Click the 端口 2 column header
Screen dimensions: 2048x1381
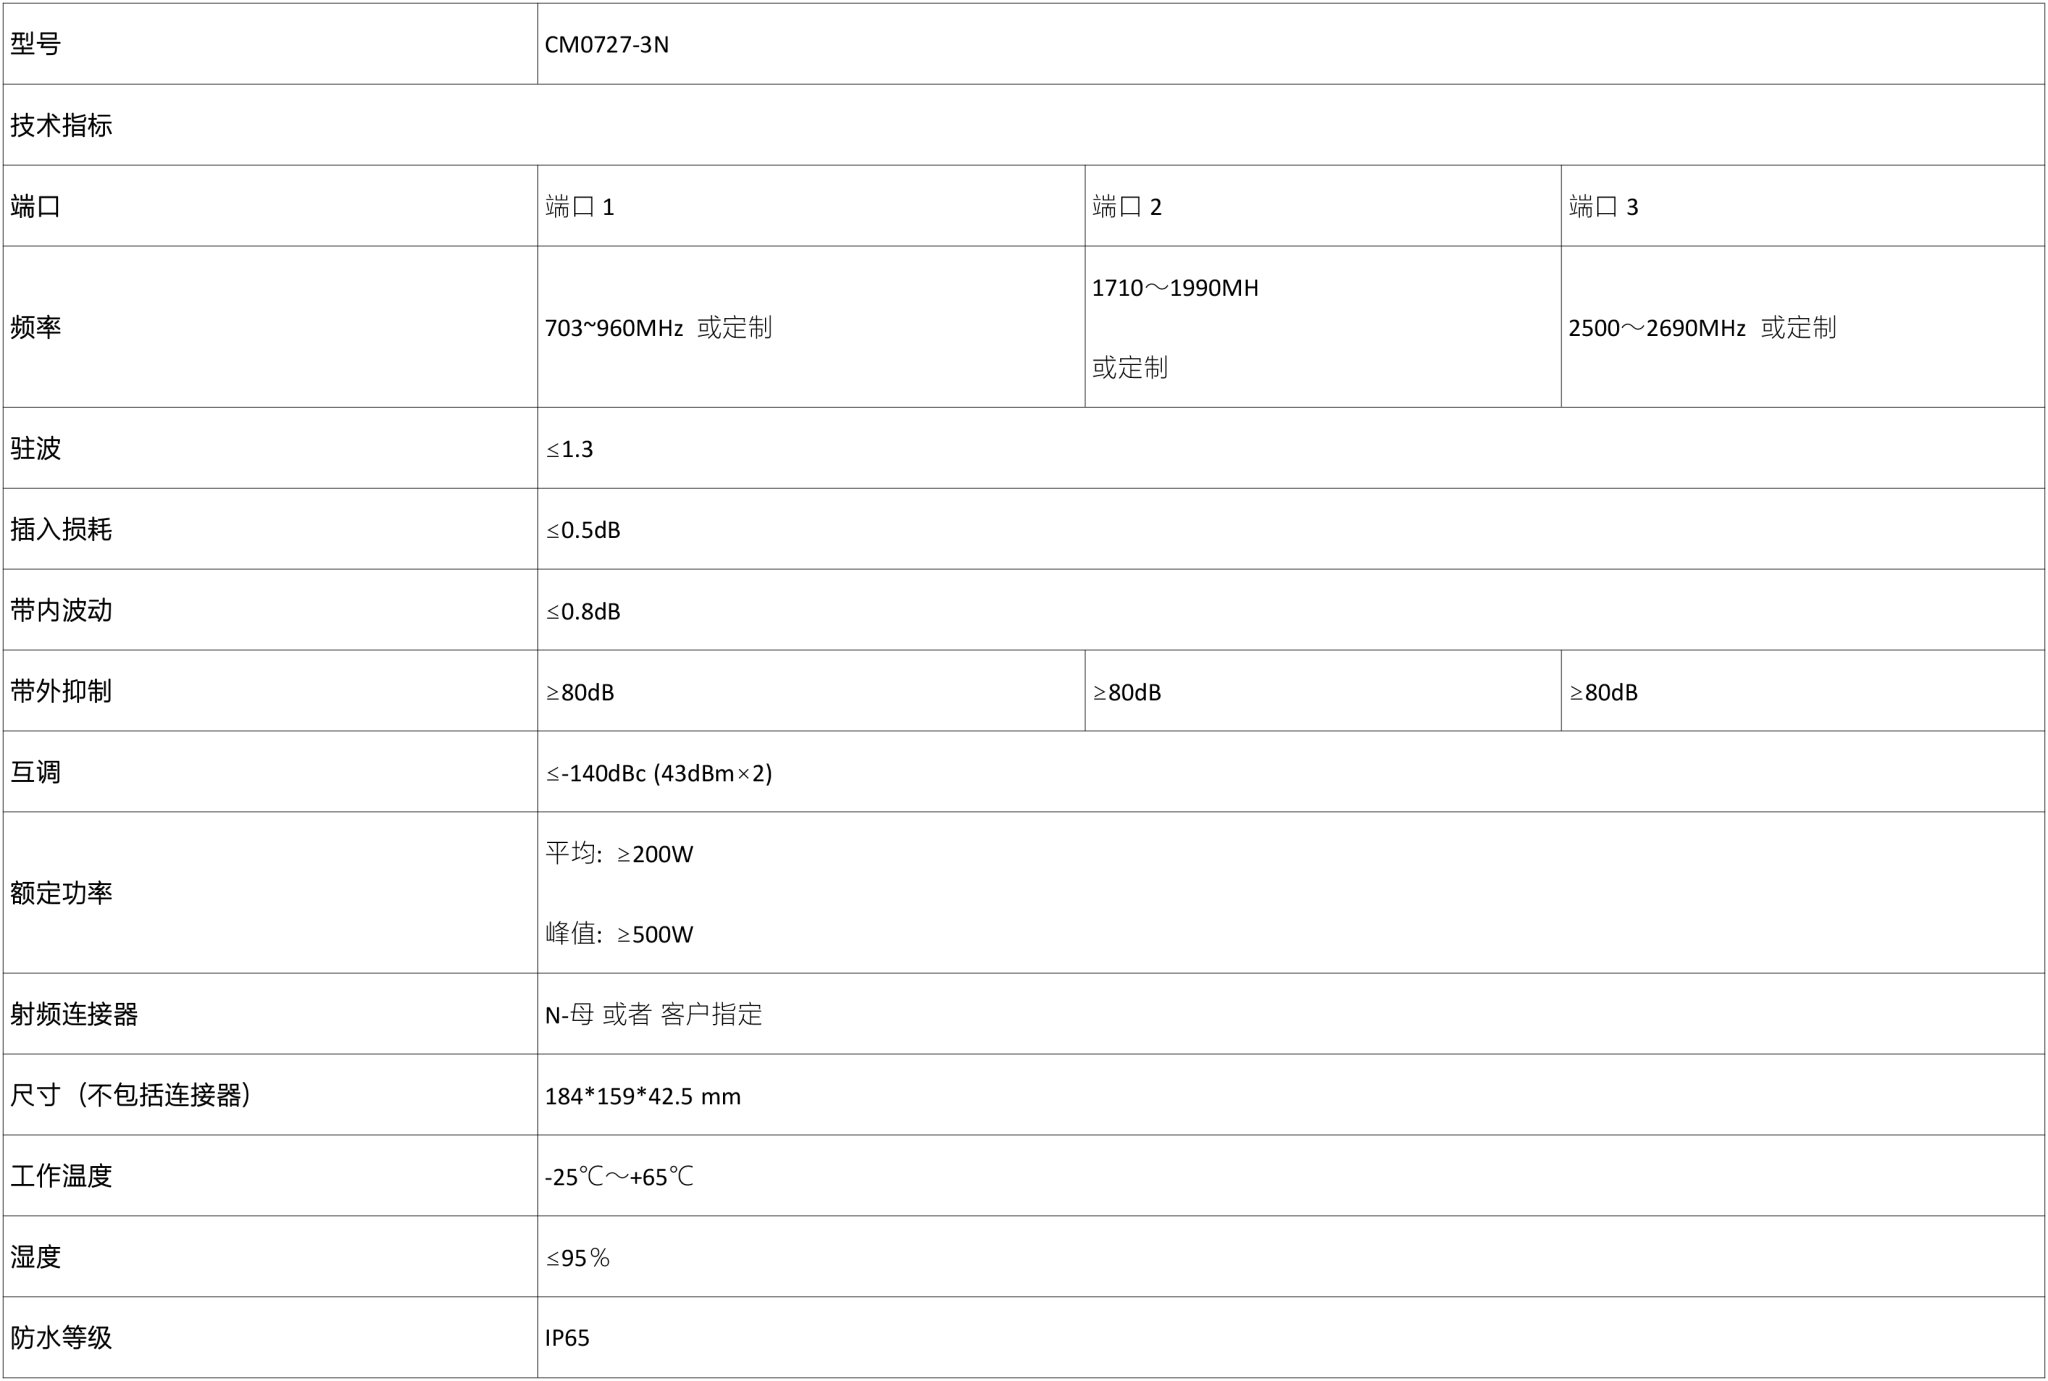[1127, 207]
